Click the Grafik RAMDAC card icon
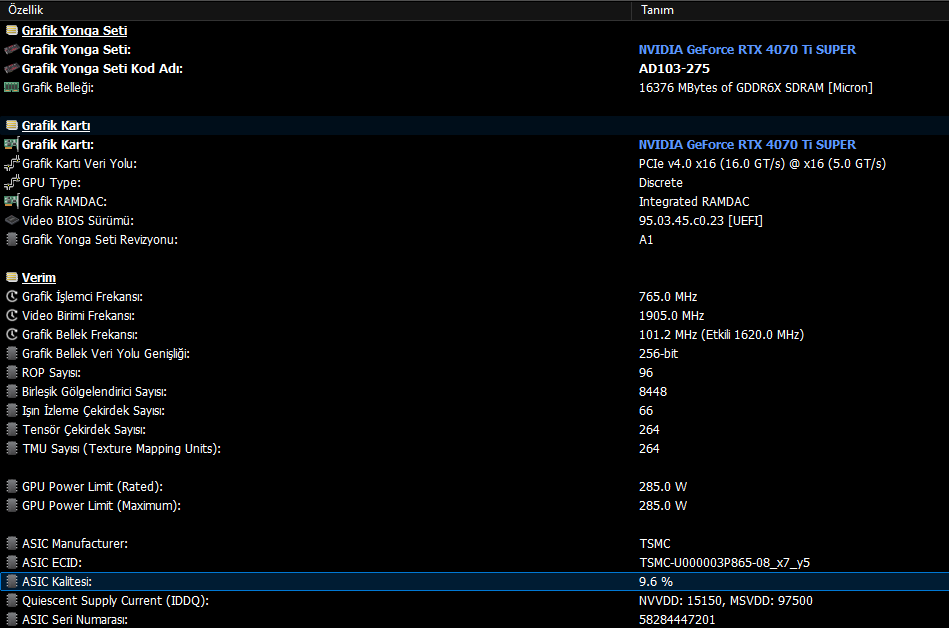Image resolution: width=949 pixels, height=628 pixels. 11,201
